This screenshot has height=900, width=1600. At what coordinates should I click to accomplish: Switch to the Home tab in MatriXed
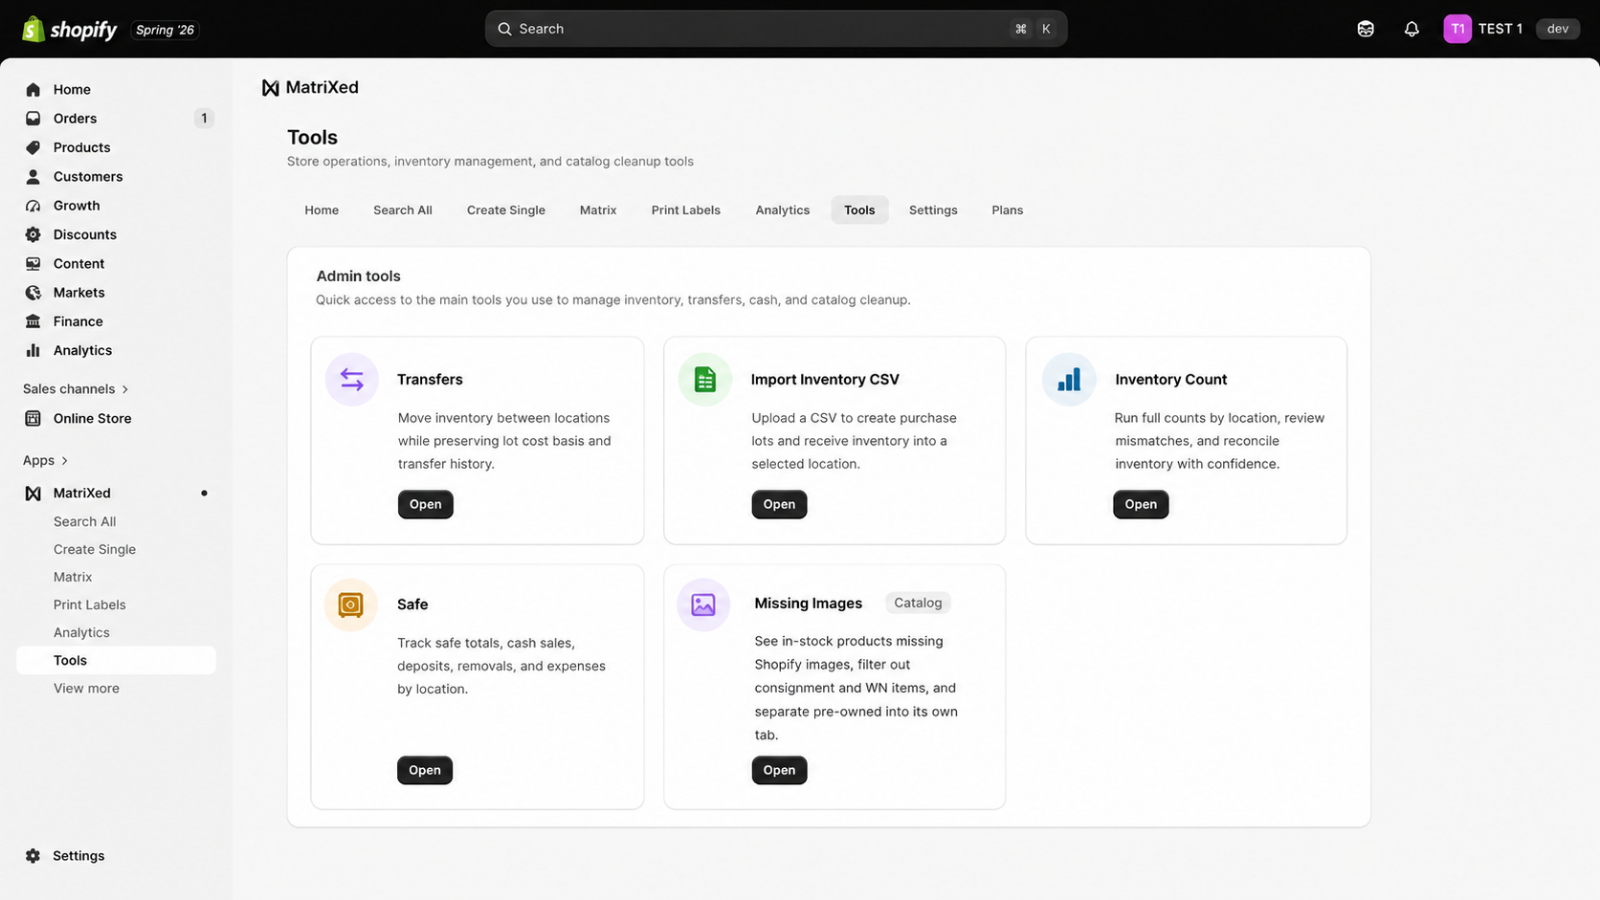coord(322,210)
